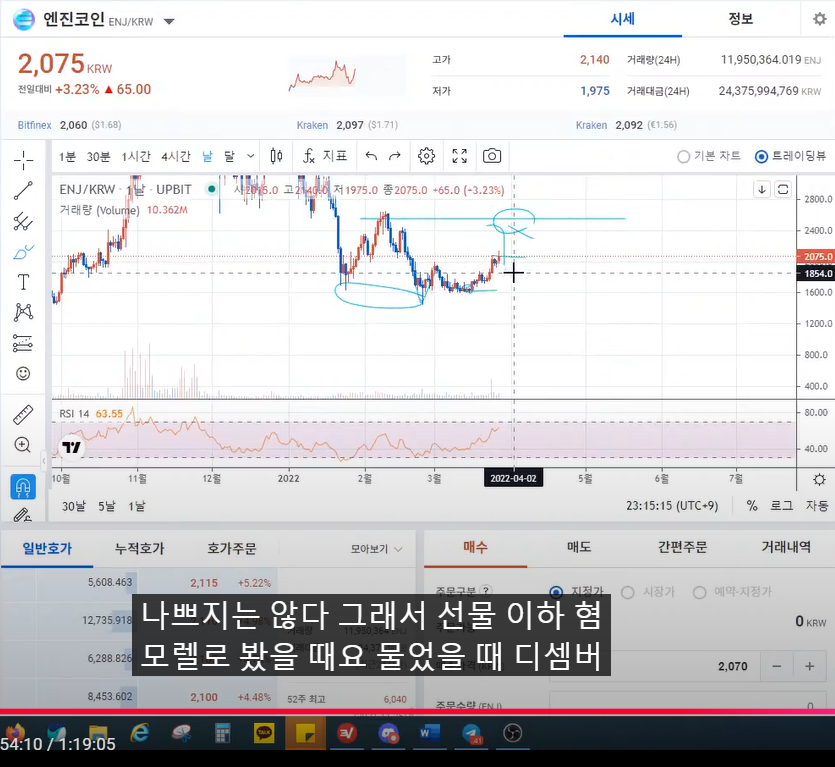The width and height of the screenshot is (835, 767).
Task: Open the 거래내역 tab
Action: 785,547
